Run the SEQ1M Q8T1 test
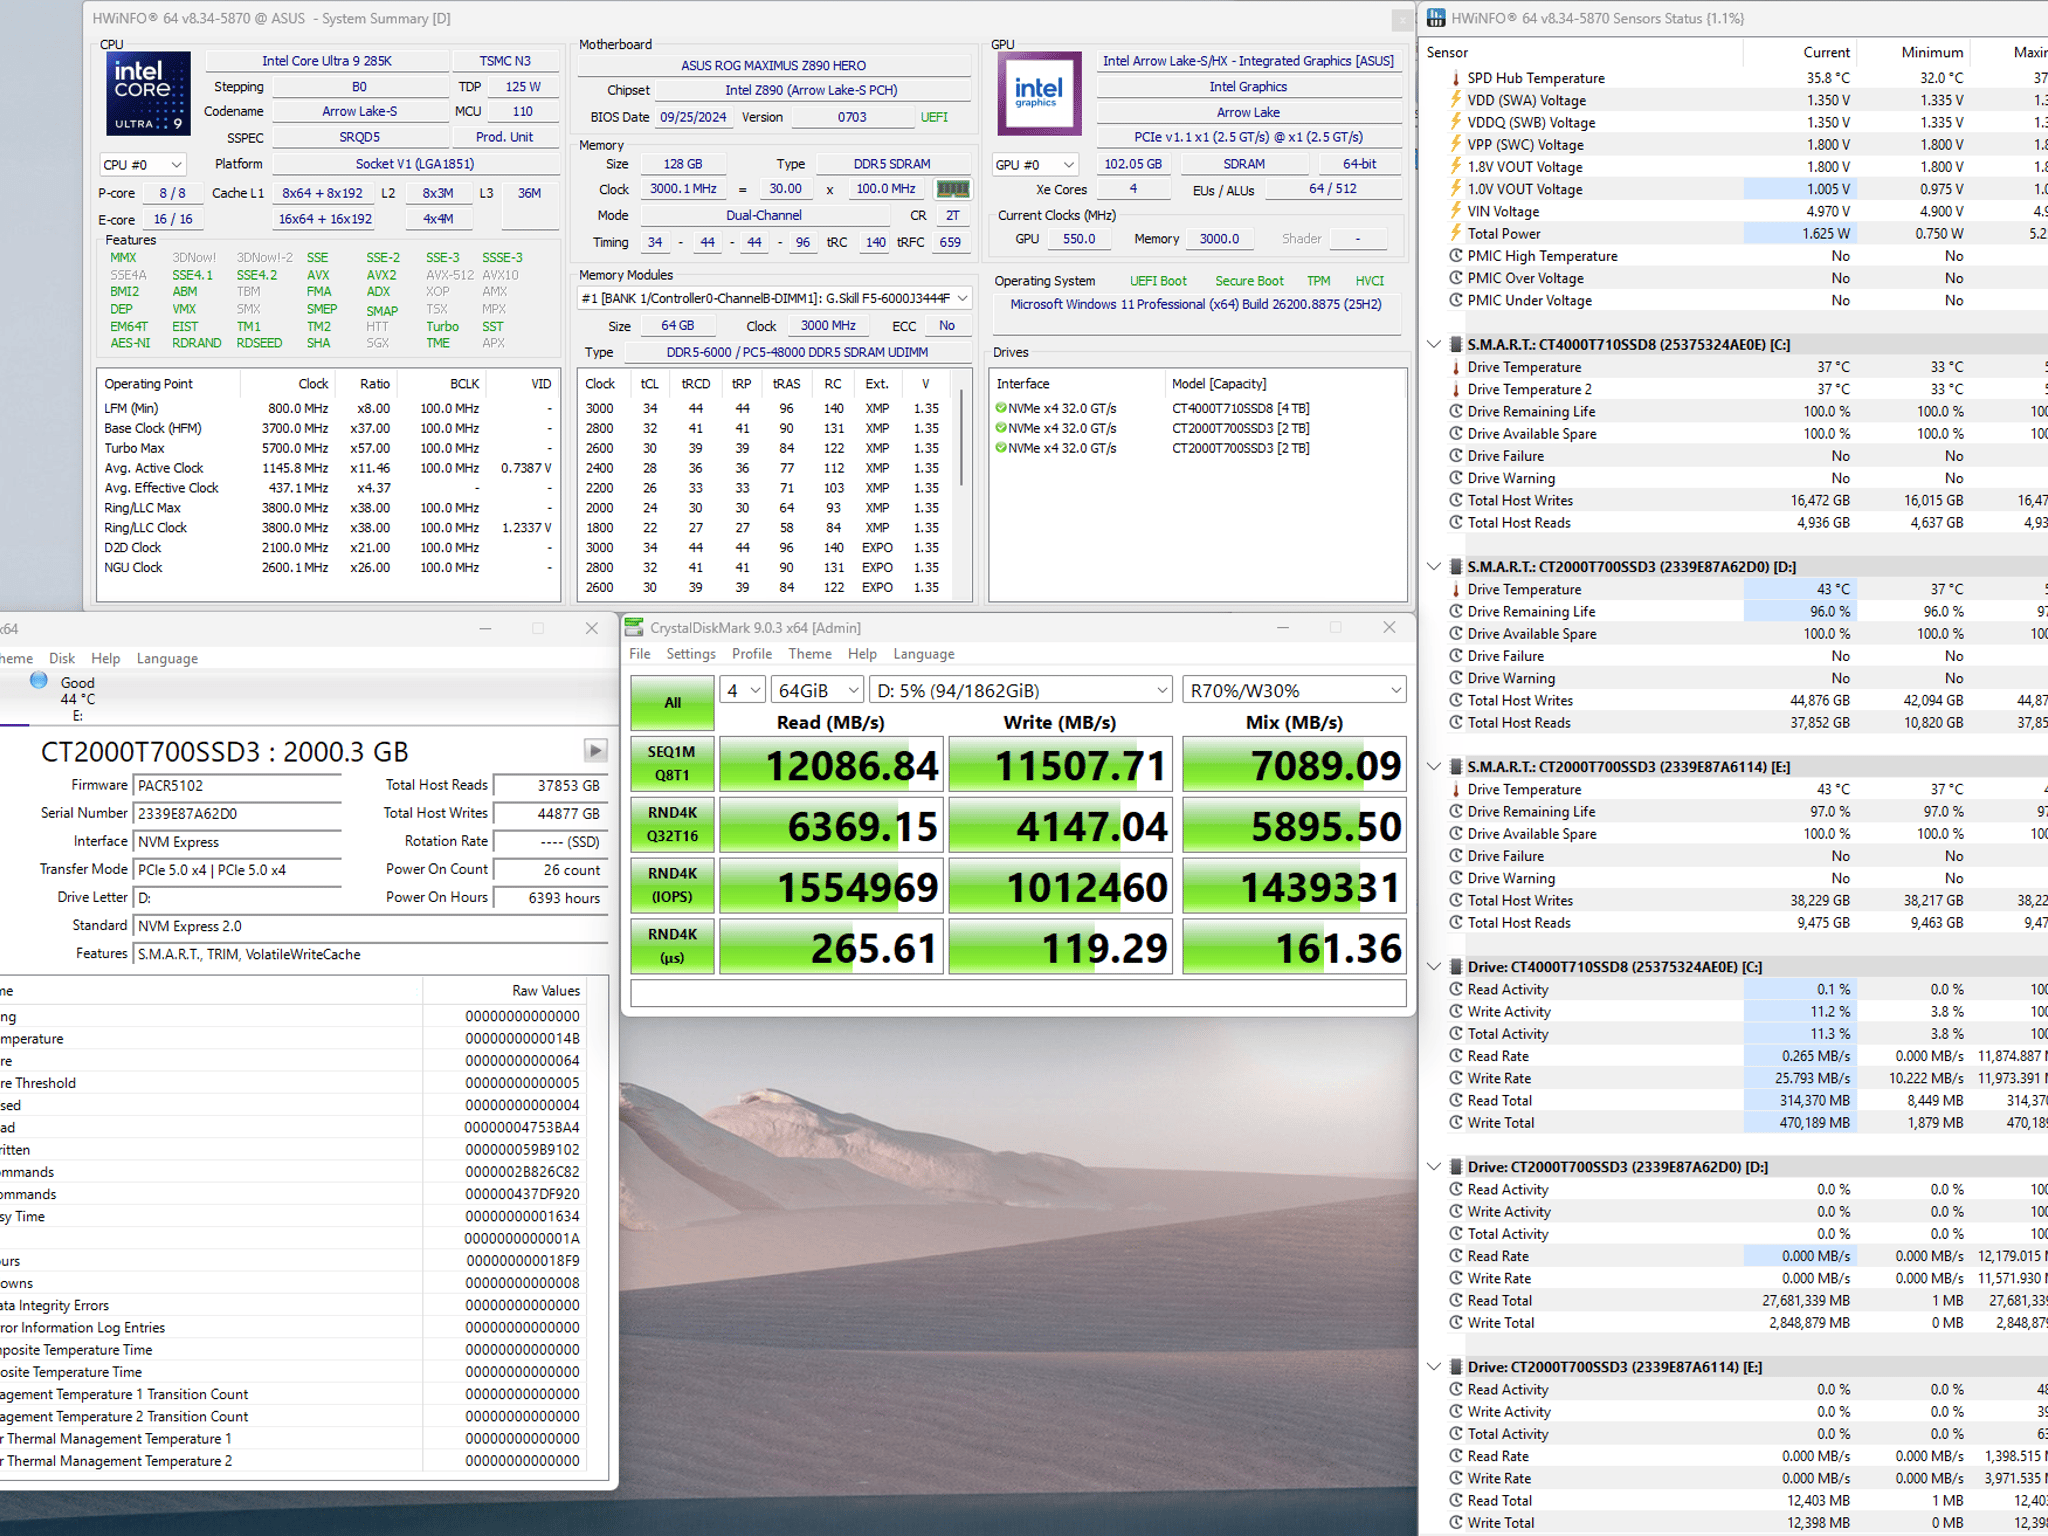 672,763
